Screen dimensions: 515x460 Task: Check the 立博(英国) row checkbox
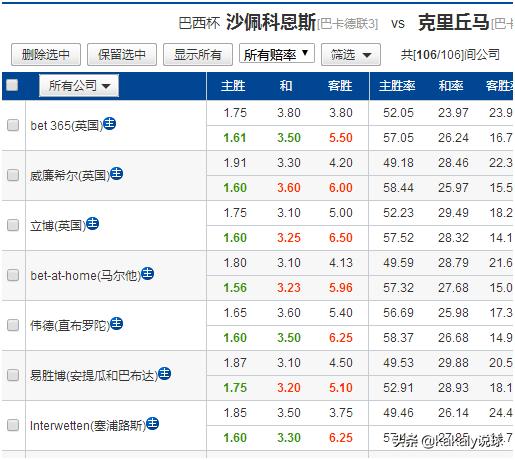pyautogui.click(x=13, y=225)
